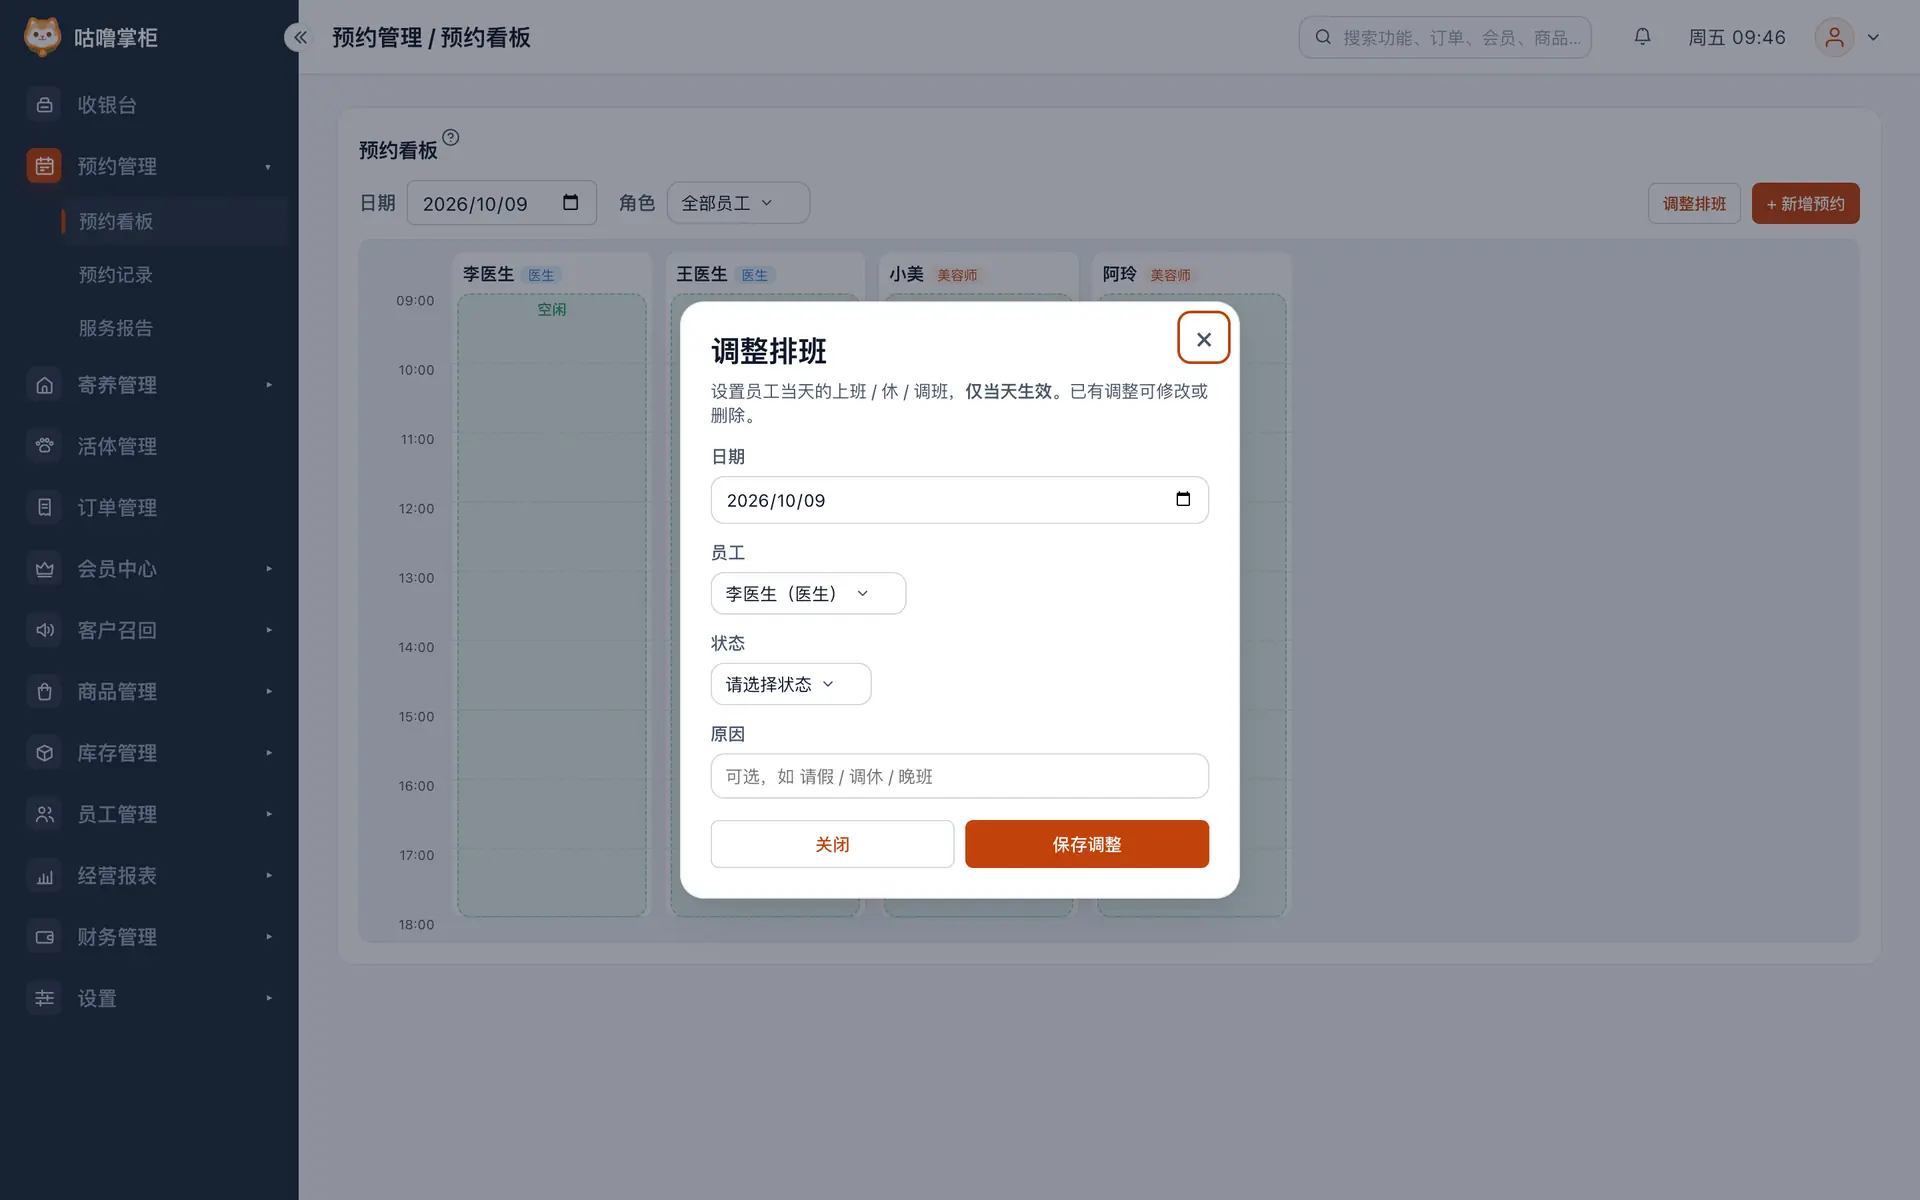Click the 活体管理 paw icon item

[149, 446]
